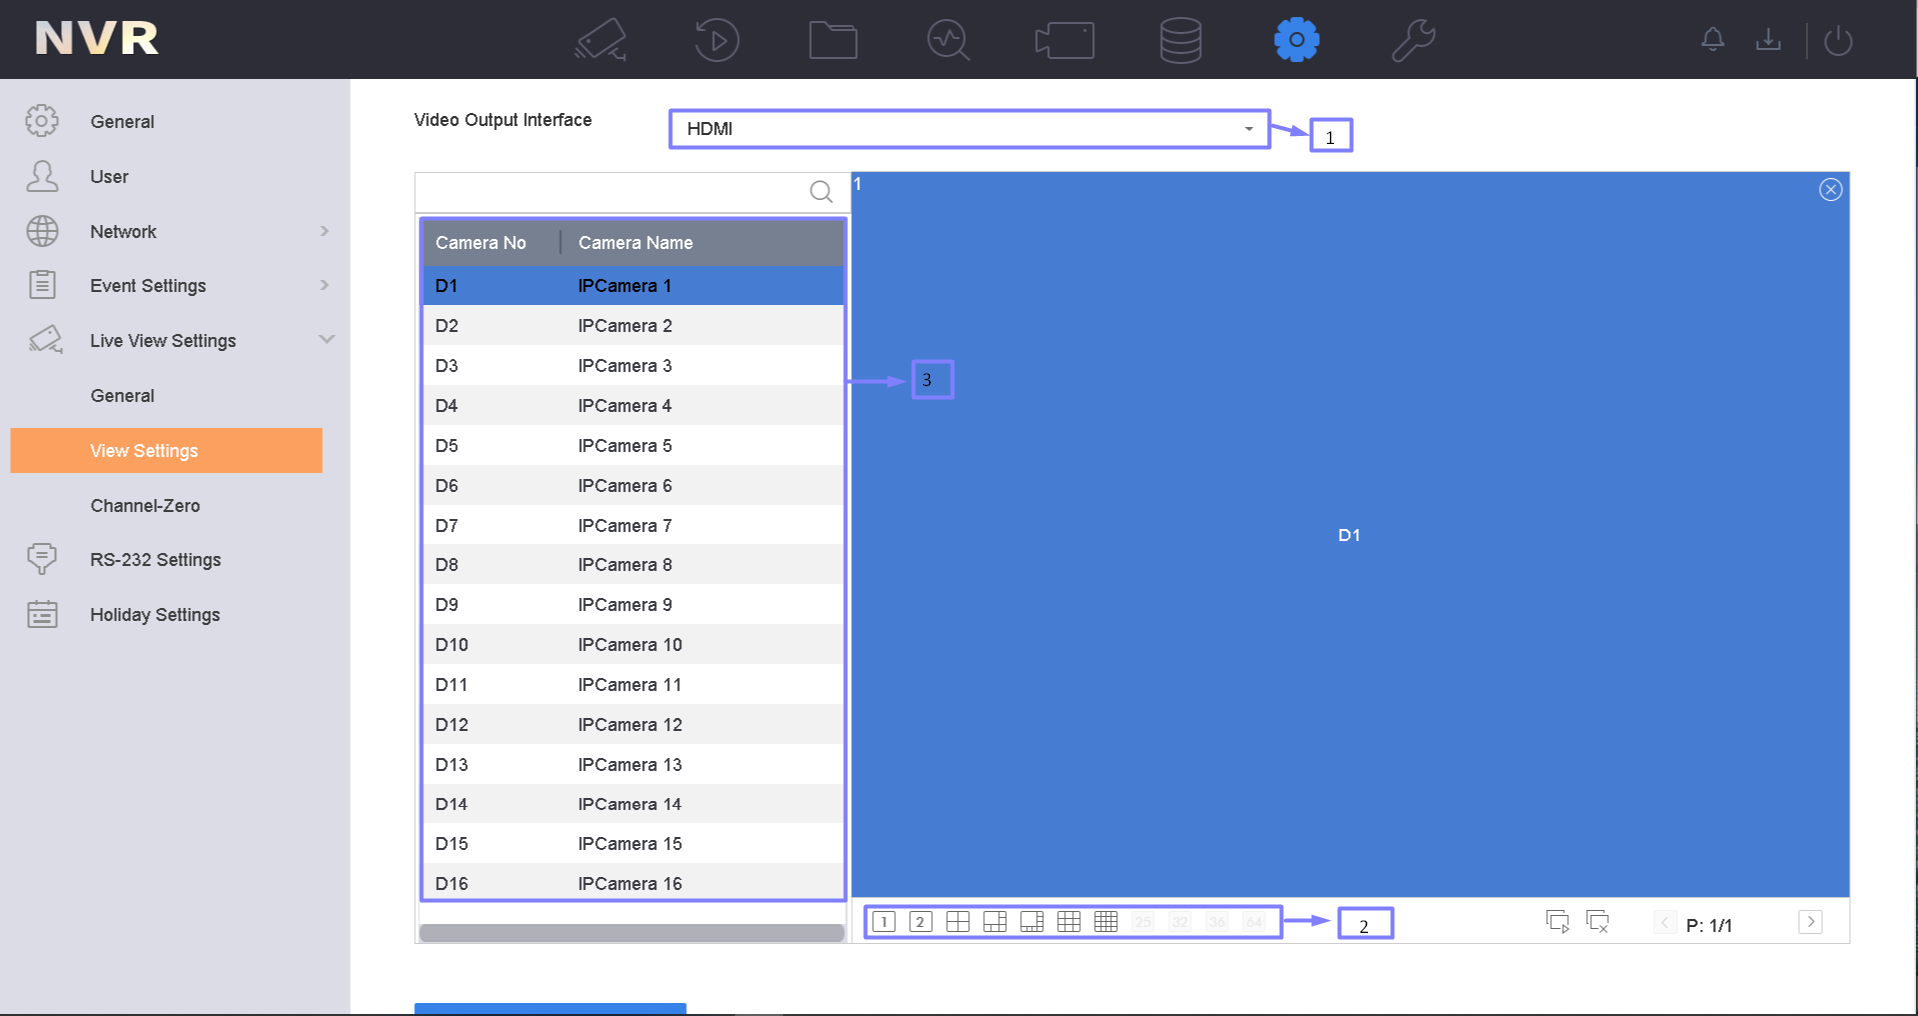Open the Video Output Interface HDMI dropdown

(x=969, y=129)
